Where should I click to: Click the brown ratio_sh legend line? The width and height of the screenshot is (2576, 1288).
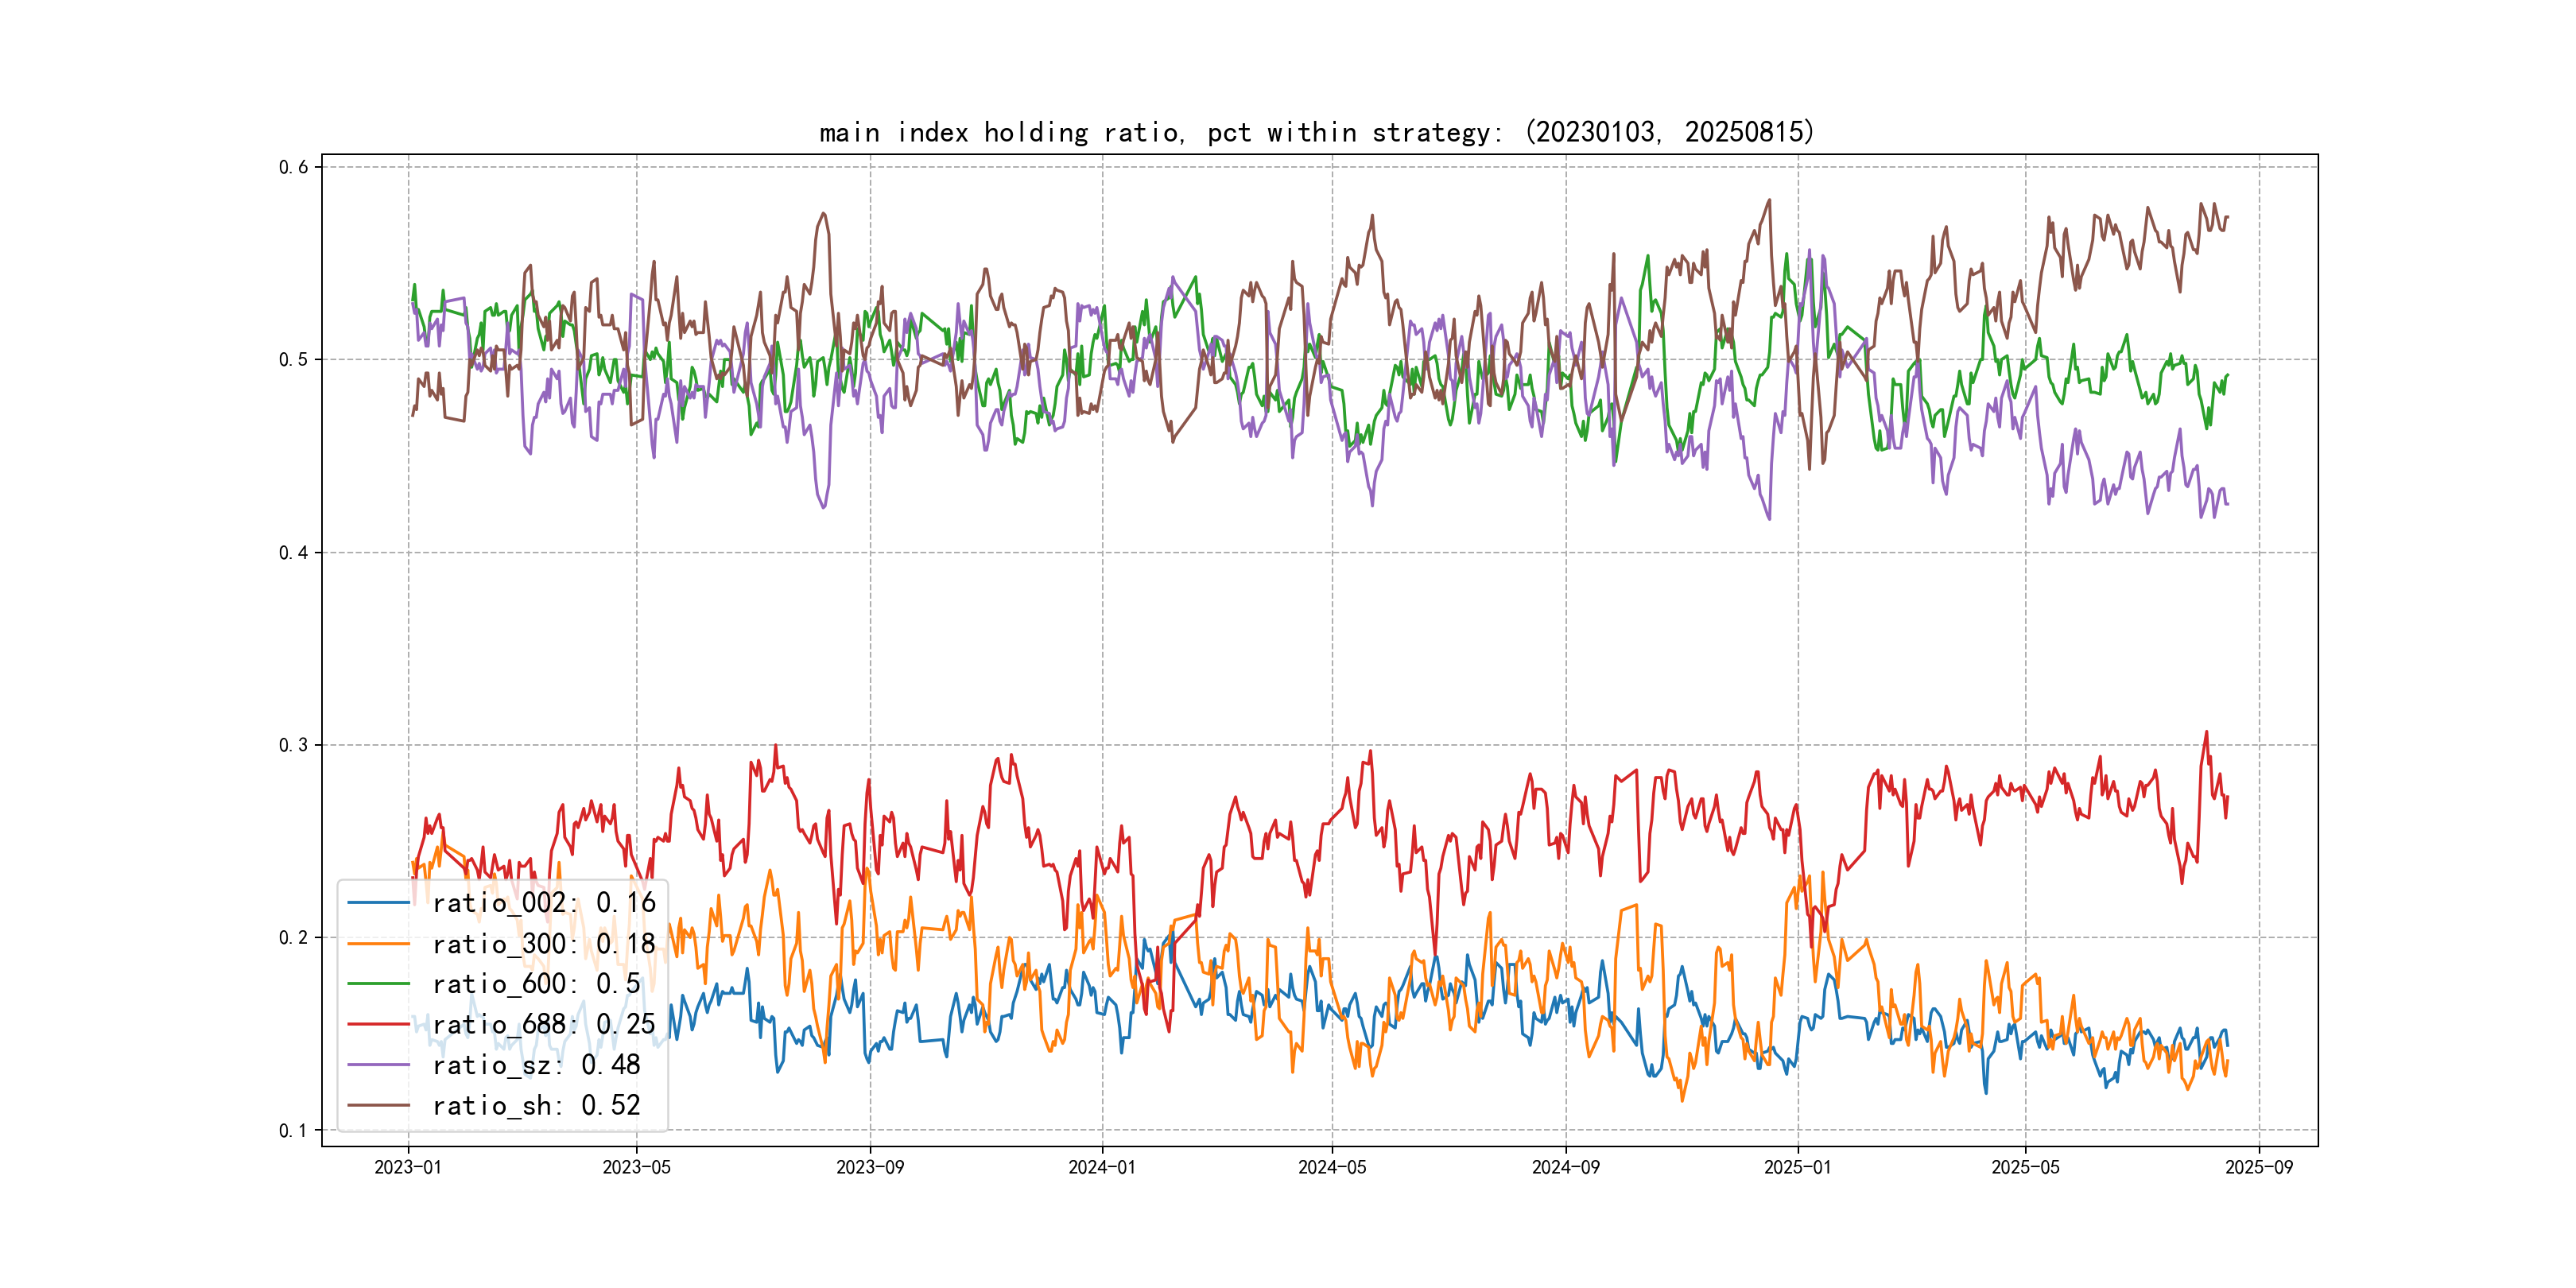(378, 1105)
